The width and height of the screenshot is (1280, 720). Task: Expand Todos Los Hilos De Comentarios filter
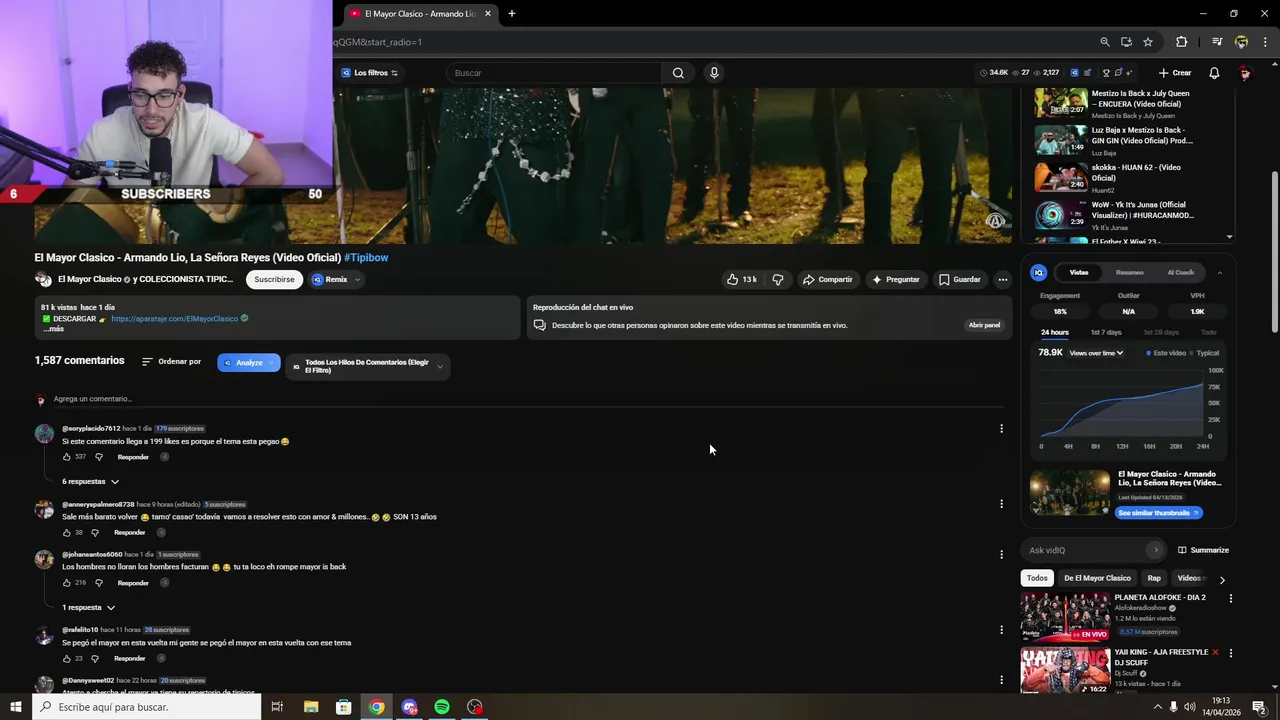(367, 367)
